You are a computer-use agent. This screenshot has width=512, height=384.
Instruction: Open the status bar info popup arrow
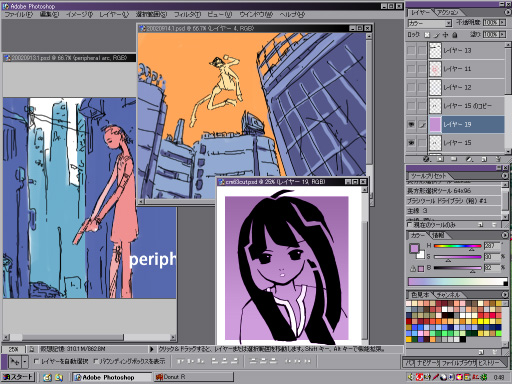151,349
